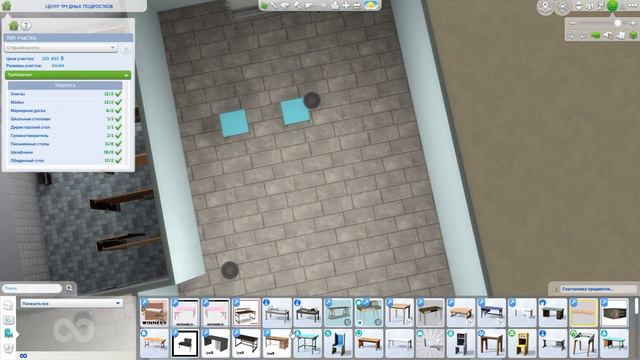Choose the Select tool in the build toolbar

pos(264,5)
